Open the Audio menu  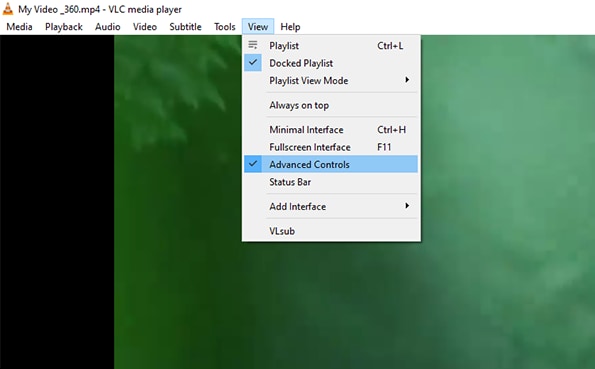tap(108, 27)
